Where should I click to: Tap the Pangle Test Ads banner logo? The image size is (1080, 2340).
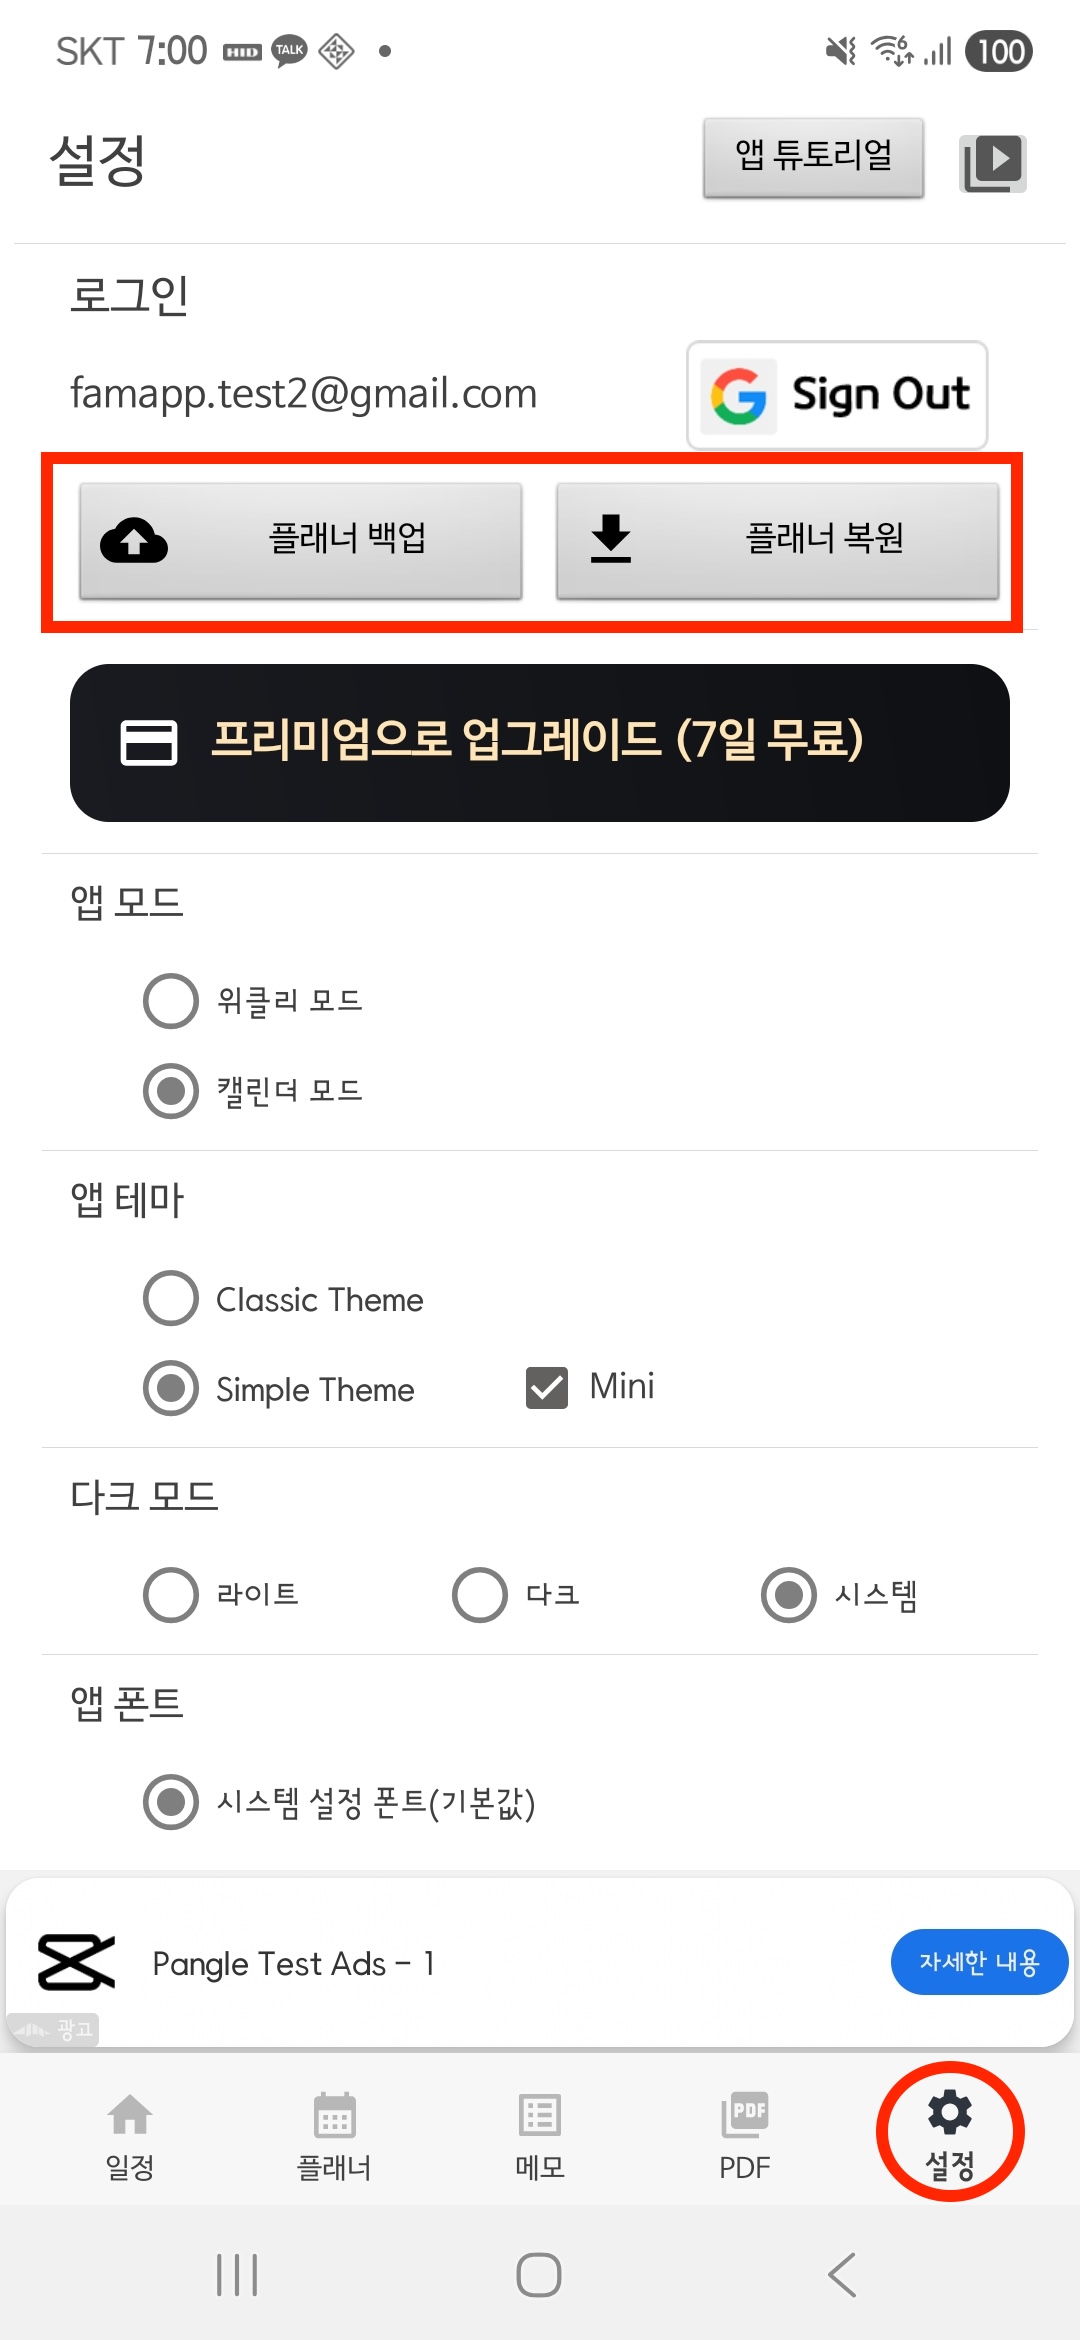76,1962
